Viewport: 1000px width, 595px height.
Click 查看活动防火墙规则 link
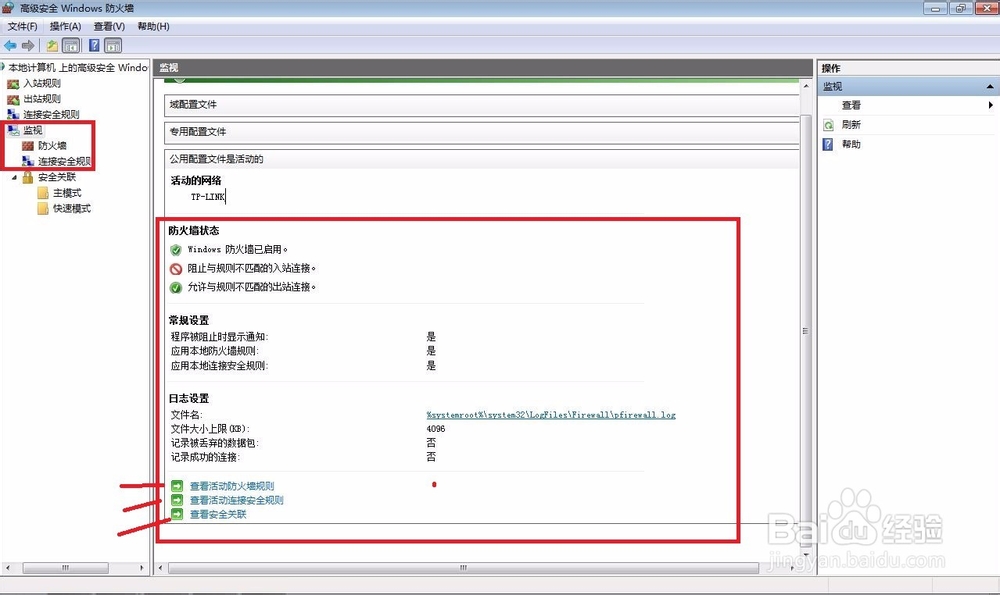click(232, 486)
